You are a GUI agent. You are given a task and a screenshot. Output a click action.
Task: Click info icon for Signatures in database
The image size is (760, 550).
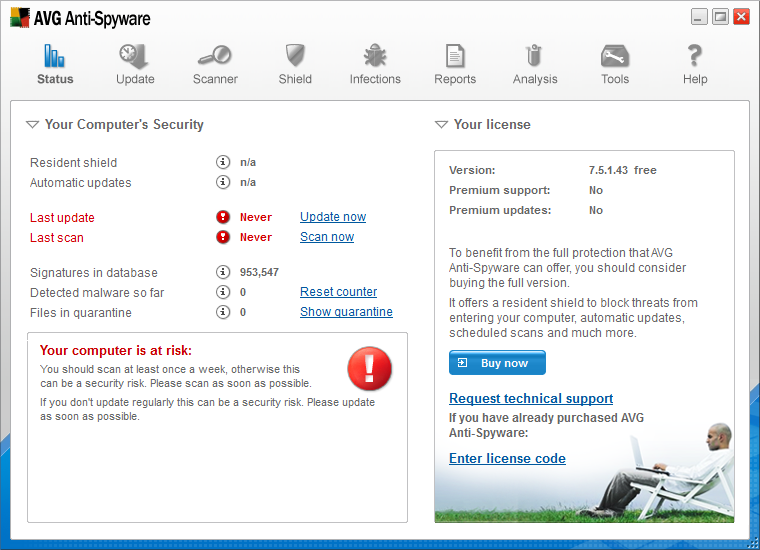point(223,272)
